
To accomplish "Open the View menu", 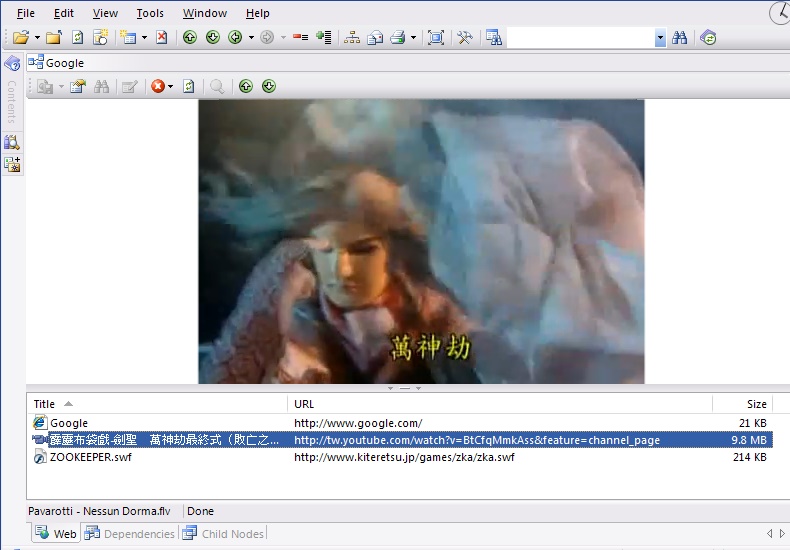I will click(x=105, y=13).
